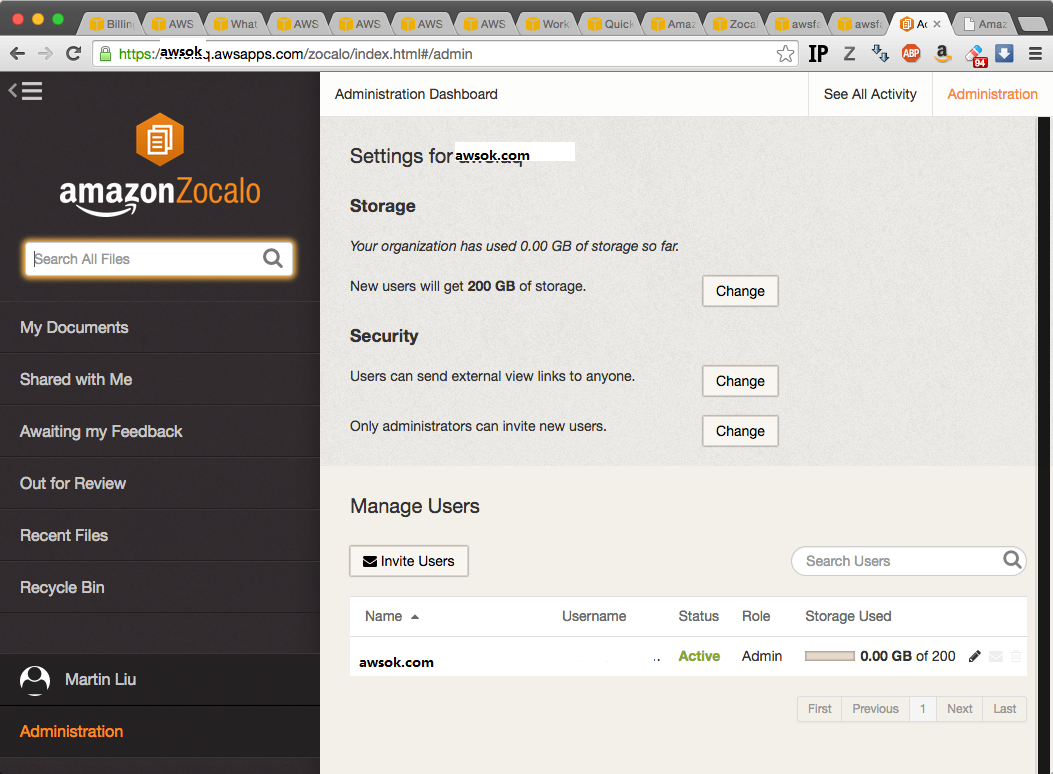Click the Amazon Zocalo logo

[x=160, y=165]
